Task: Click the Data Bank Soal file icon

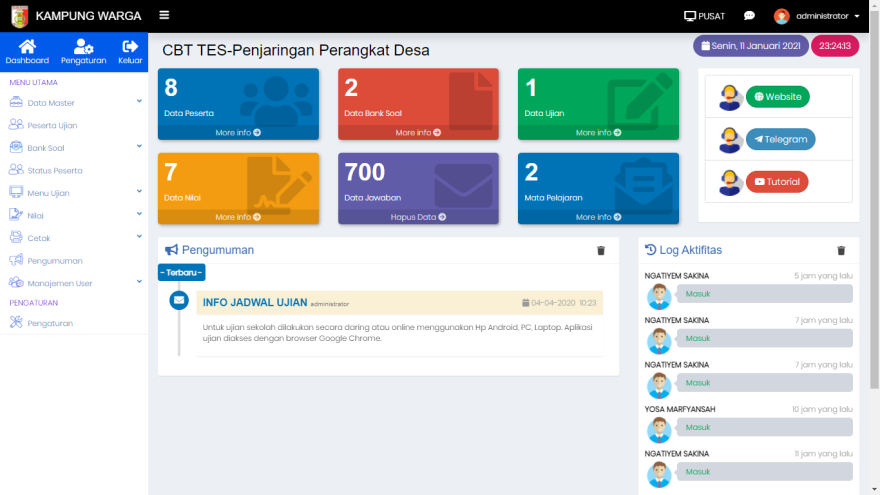Action: 470,101
